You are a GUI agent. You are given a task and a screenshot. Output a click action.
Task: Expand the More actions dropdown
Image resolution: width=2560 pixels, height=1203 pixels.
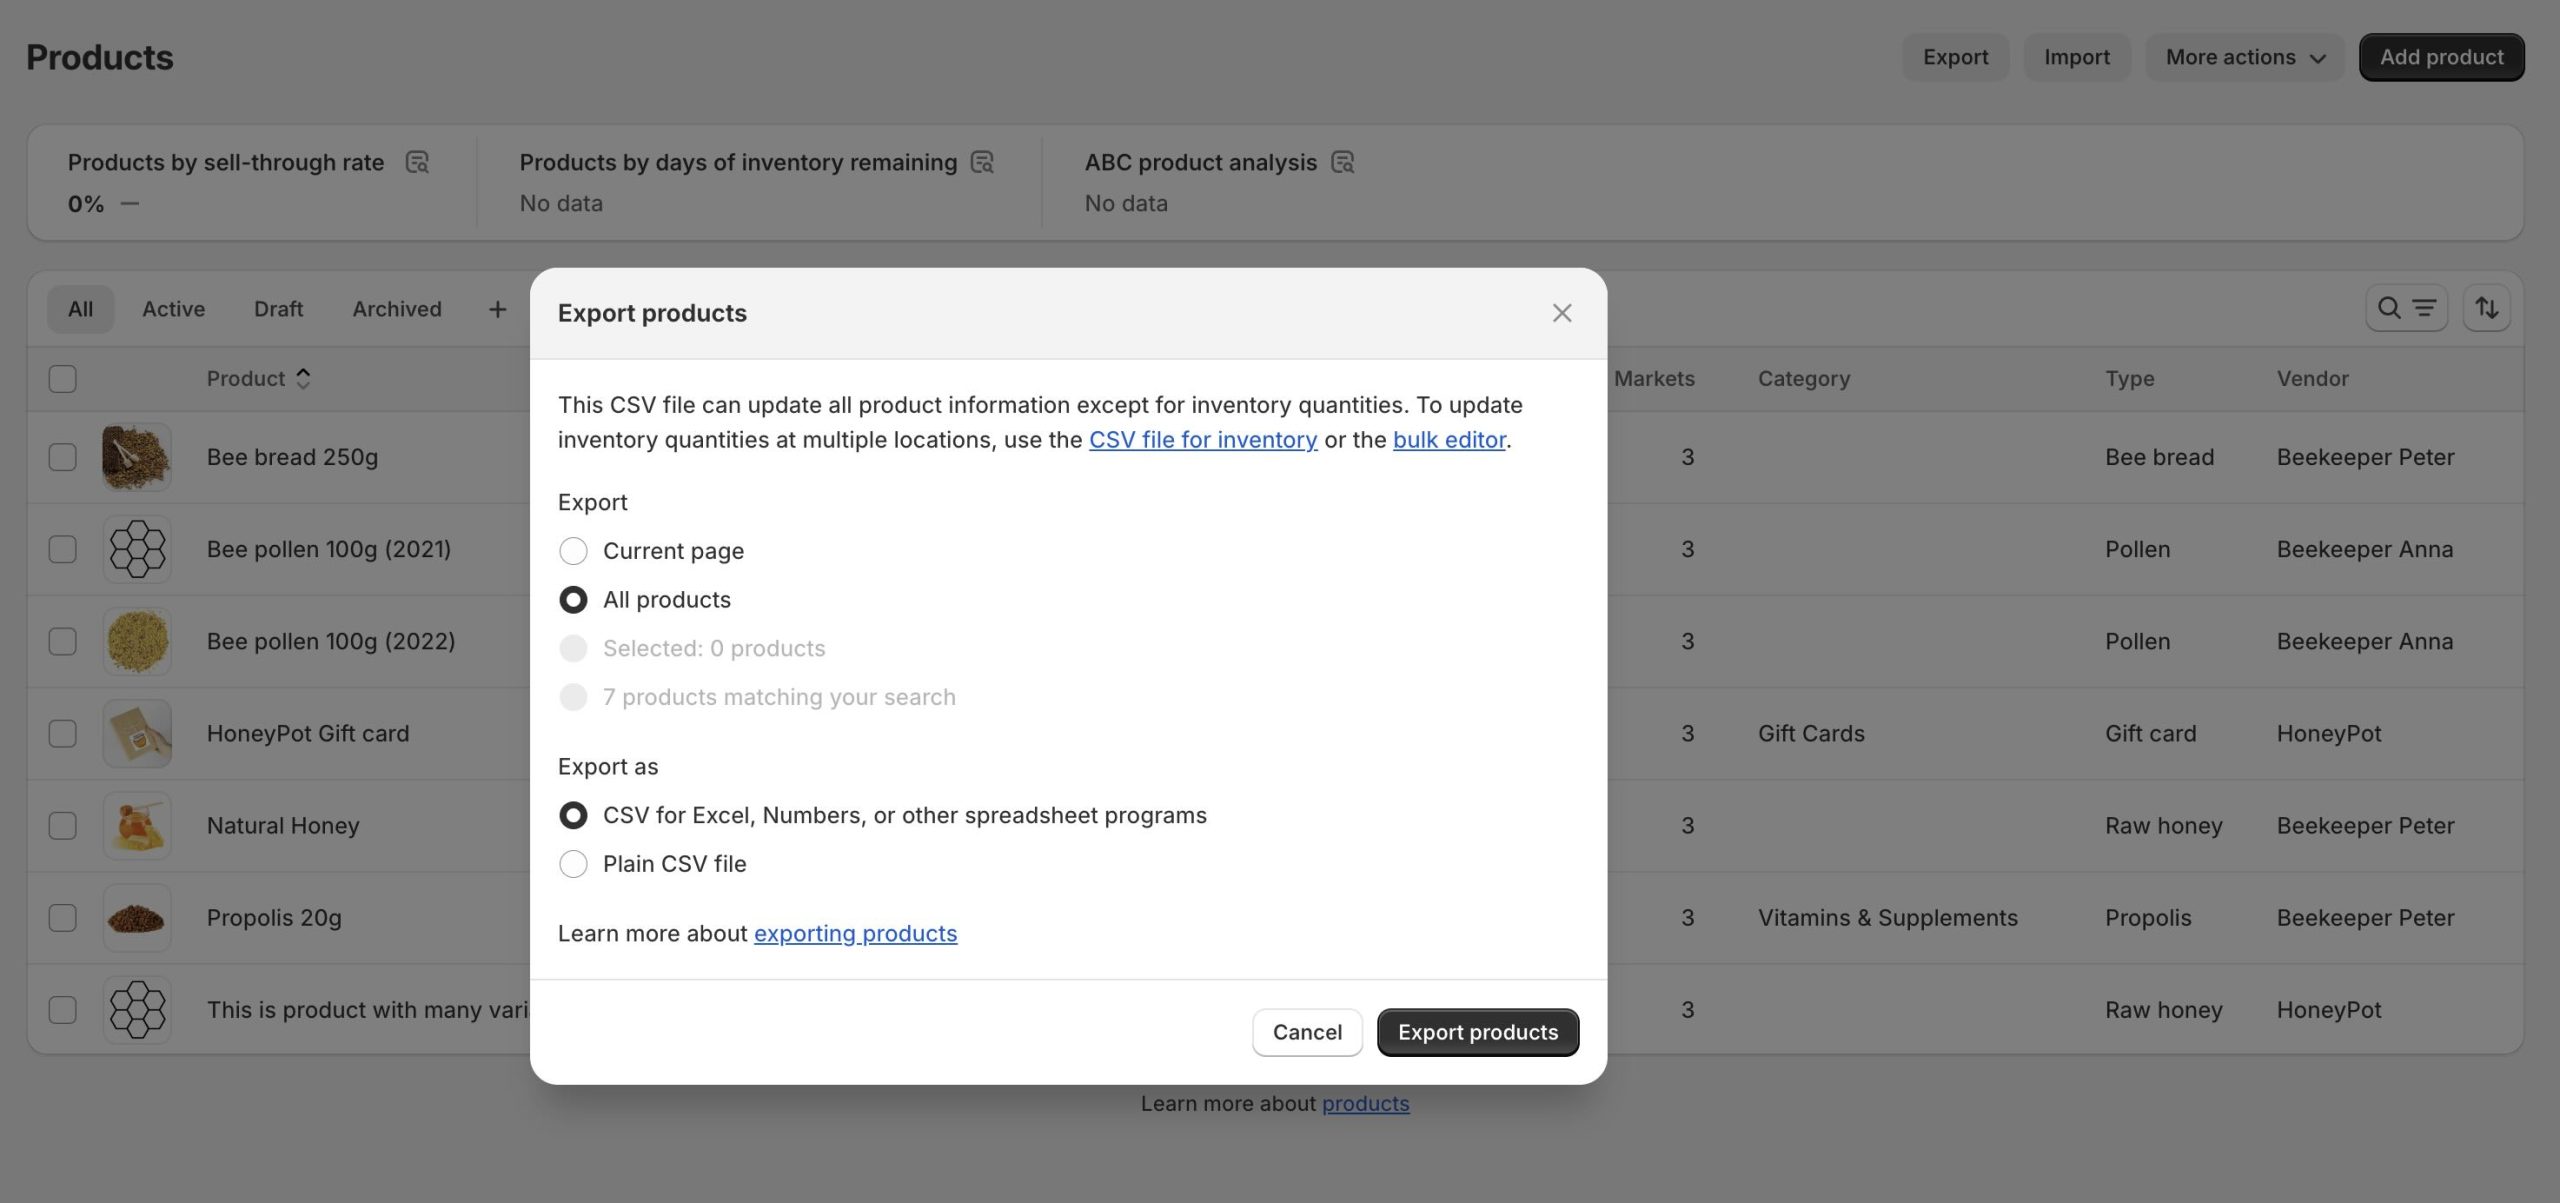click(2244, 57)
